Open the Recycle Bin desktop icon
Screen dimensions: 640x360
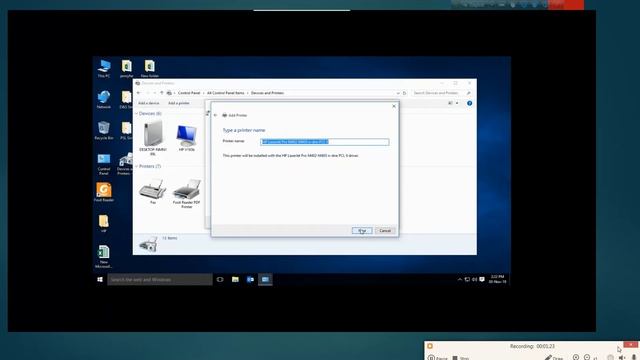click(104, 130)
